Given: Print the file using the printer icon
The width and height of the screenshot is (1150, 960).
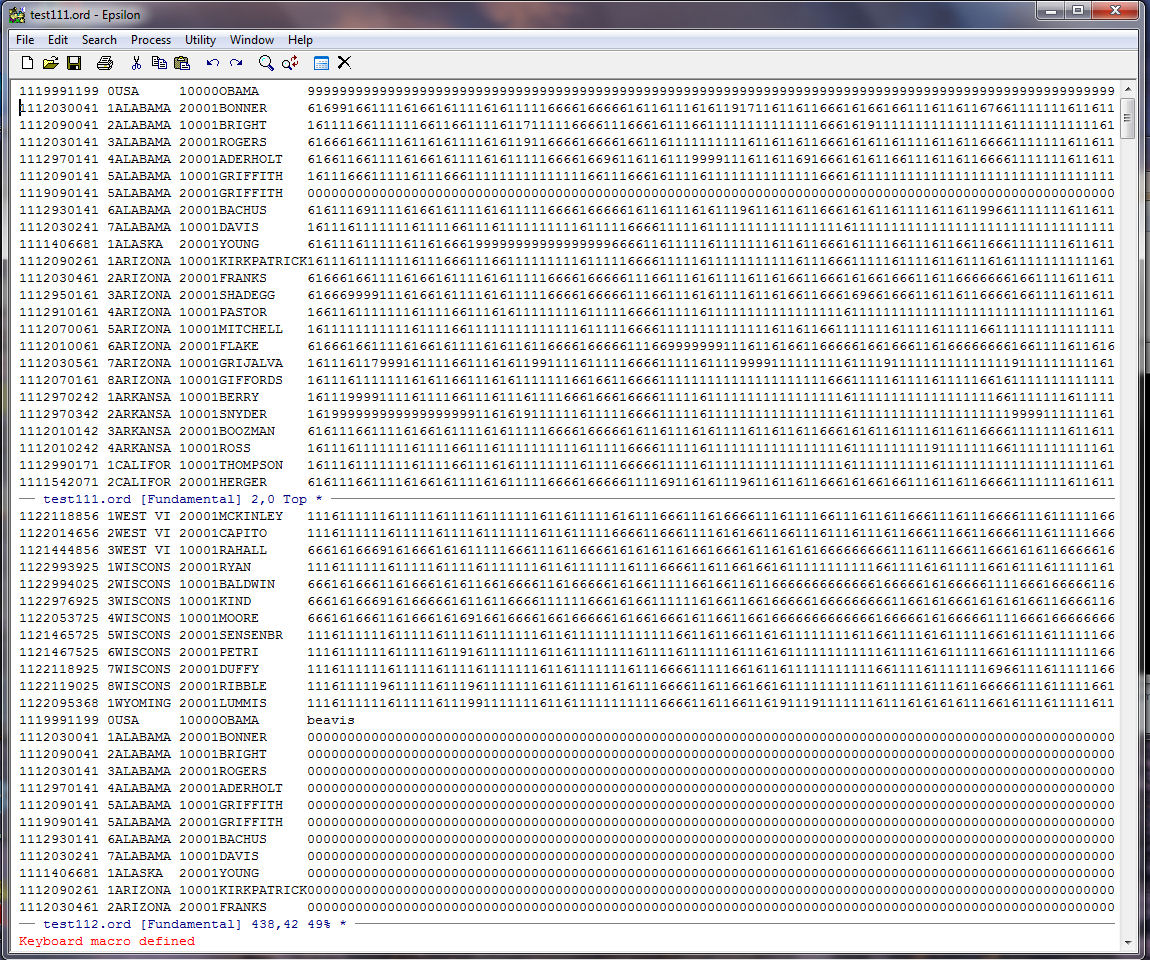Looking at the screenshot, I should 105,63.
